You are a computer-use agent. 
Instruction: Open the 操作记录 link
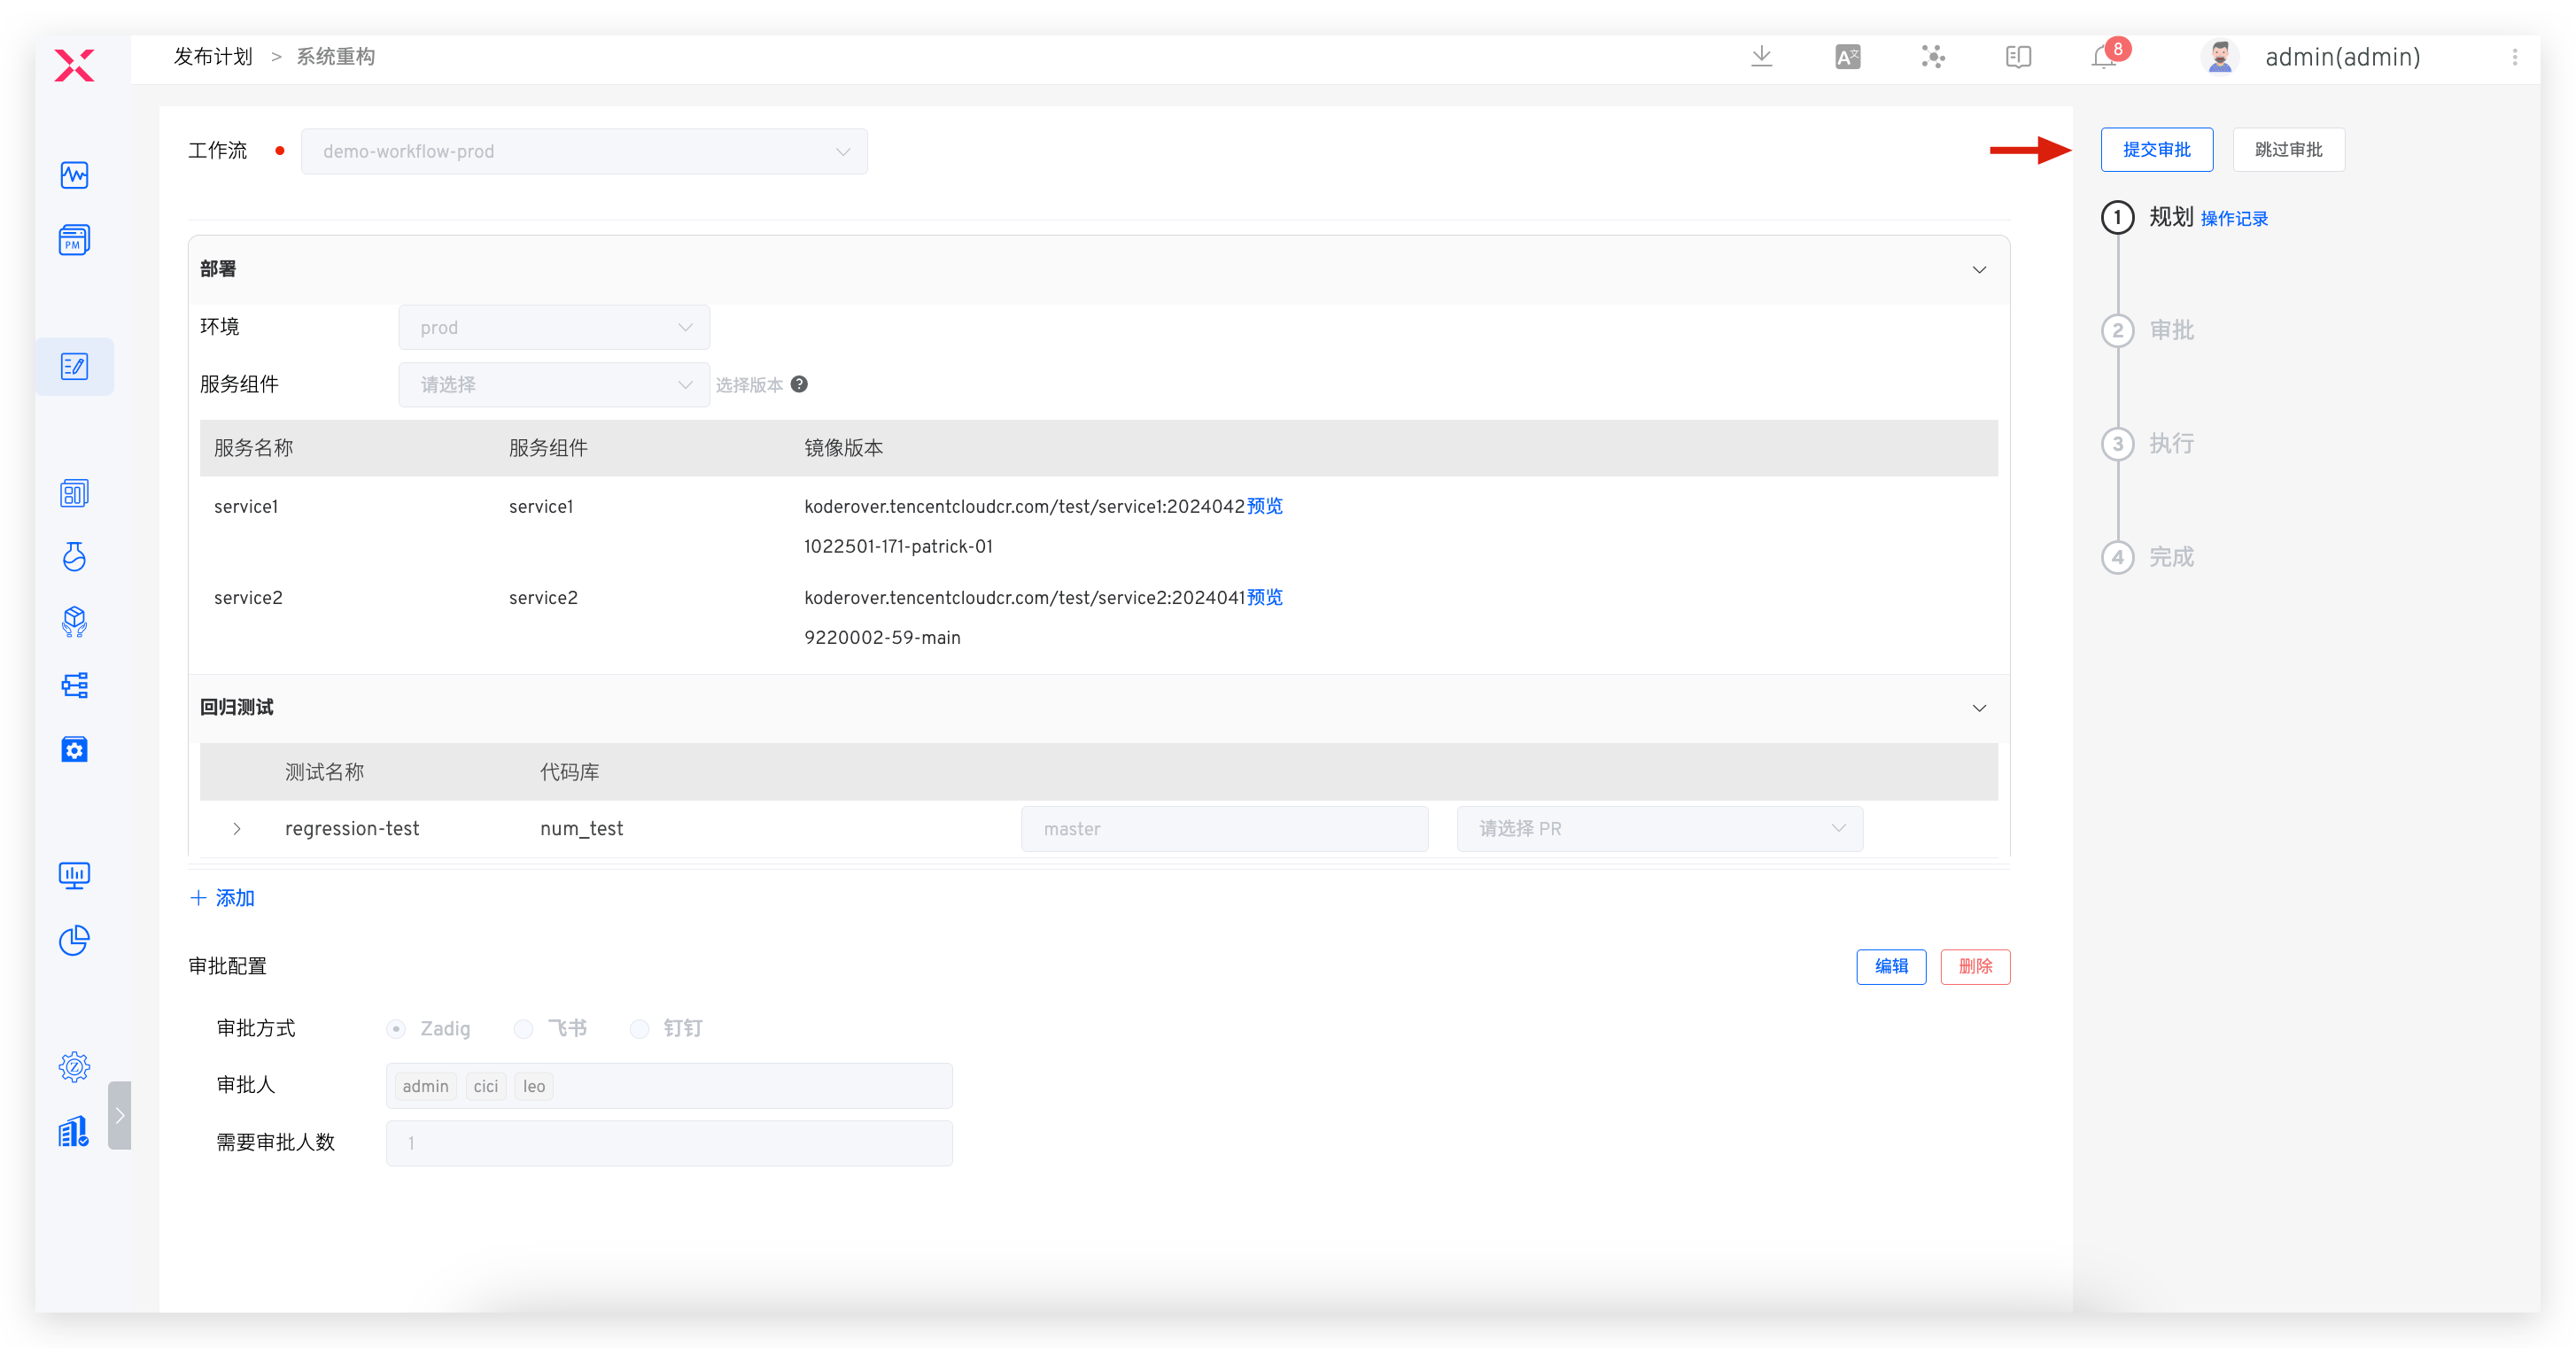[2234, 219]
